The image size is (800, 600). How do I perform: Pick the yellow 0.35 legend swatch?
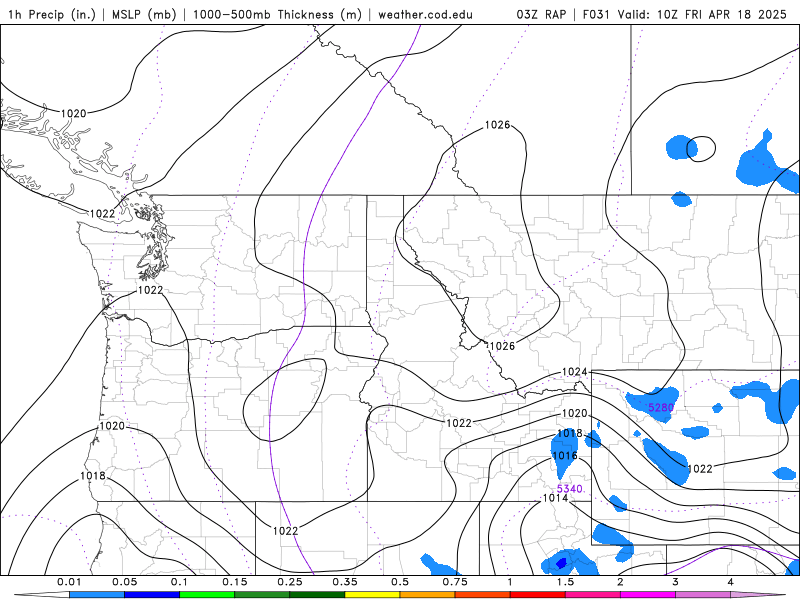tap(372, 595)
